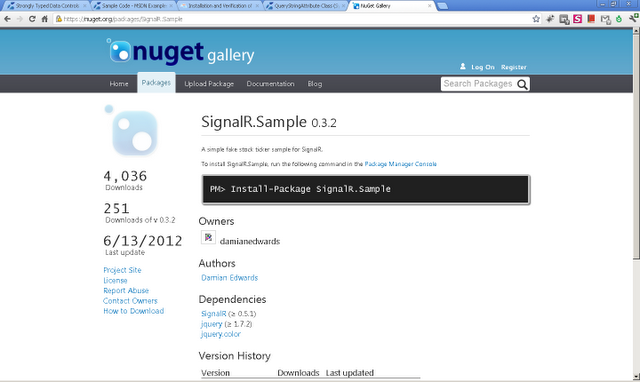Open the Project Site link
Screen dimensions: 640x382
tap(122, 270)
